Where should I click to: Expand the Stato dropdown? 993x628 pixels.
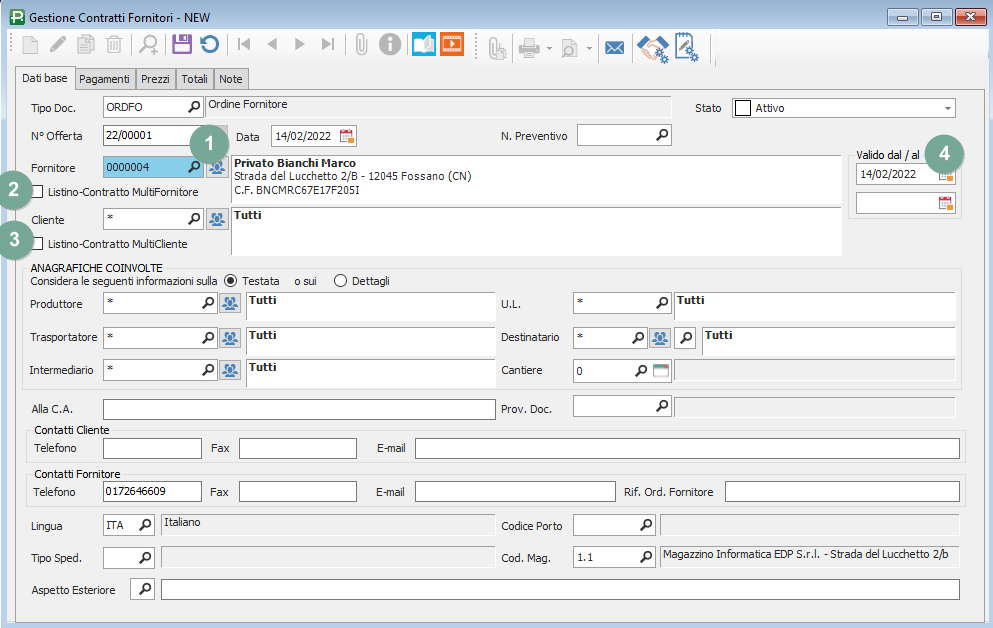point(946,108)
